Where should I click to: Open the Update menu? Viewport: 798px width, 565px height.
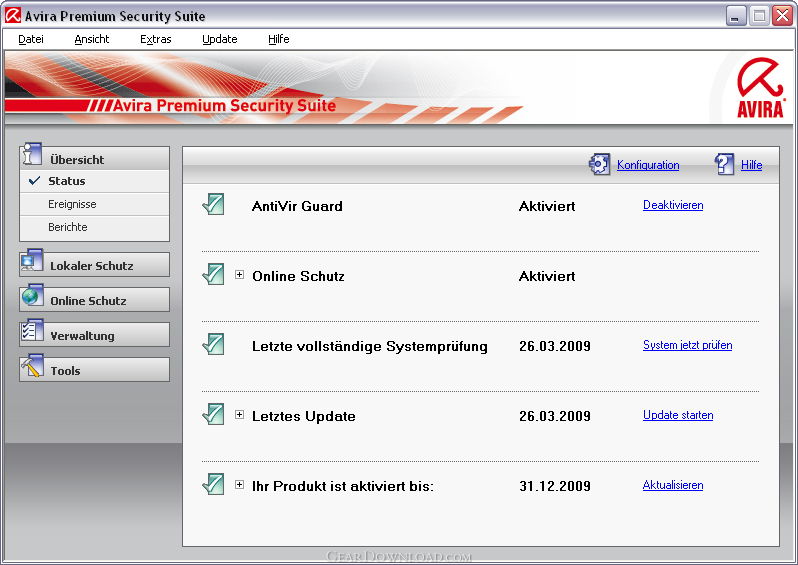[220, 39]
